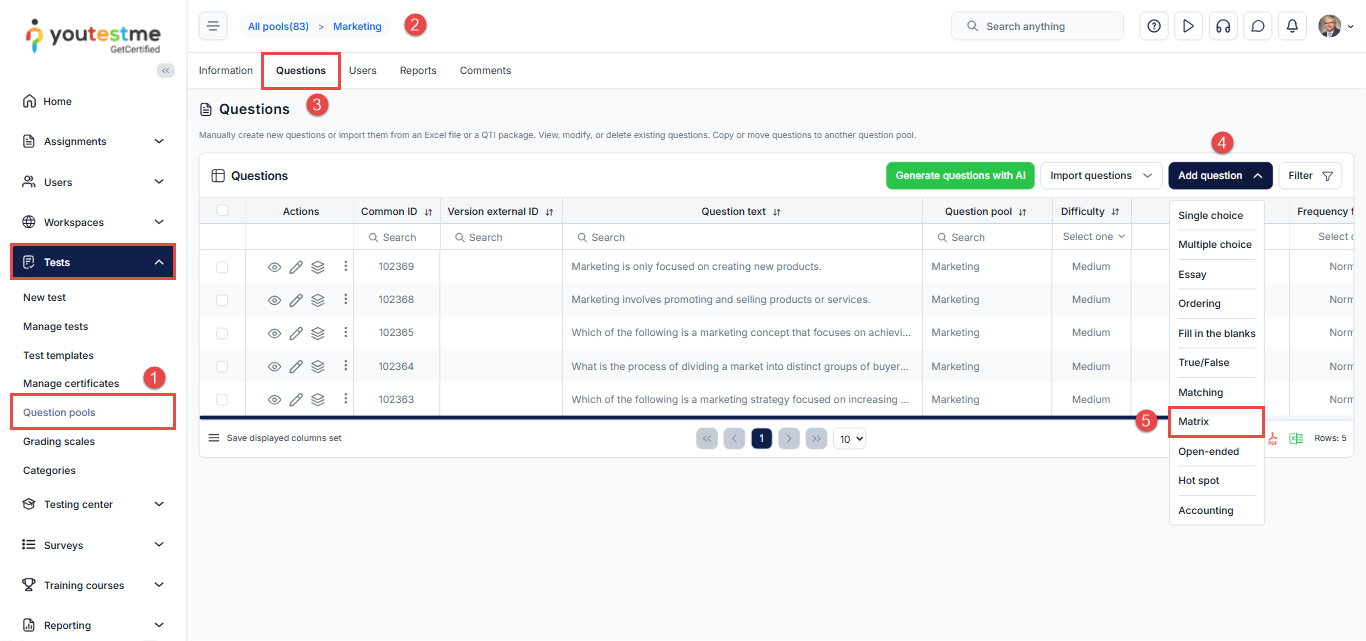Click the Question text search field
The image size is (1366, 641).
(742, 238)
